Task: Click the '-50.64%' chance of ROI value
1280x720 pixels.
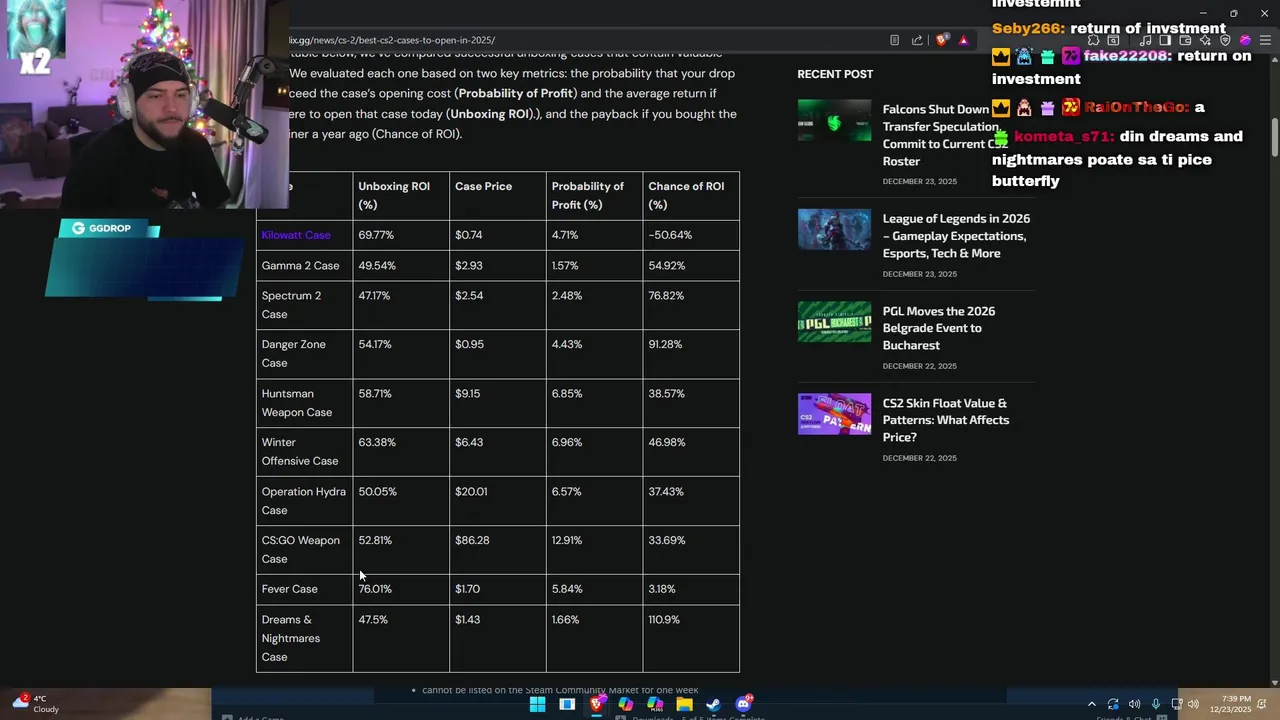Action: (670, 235)
